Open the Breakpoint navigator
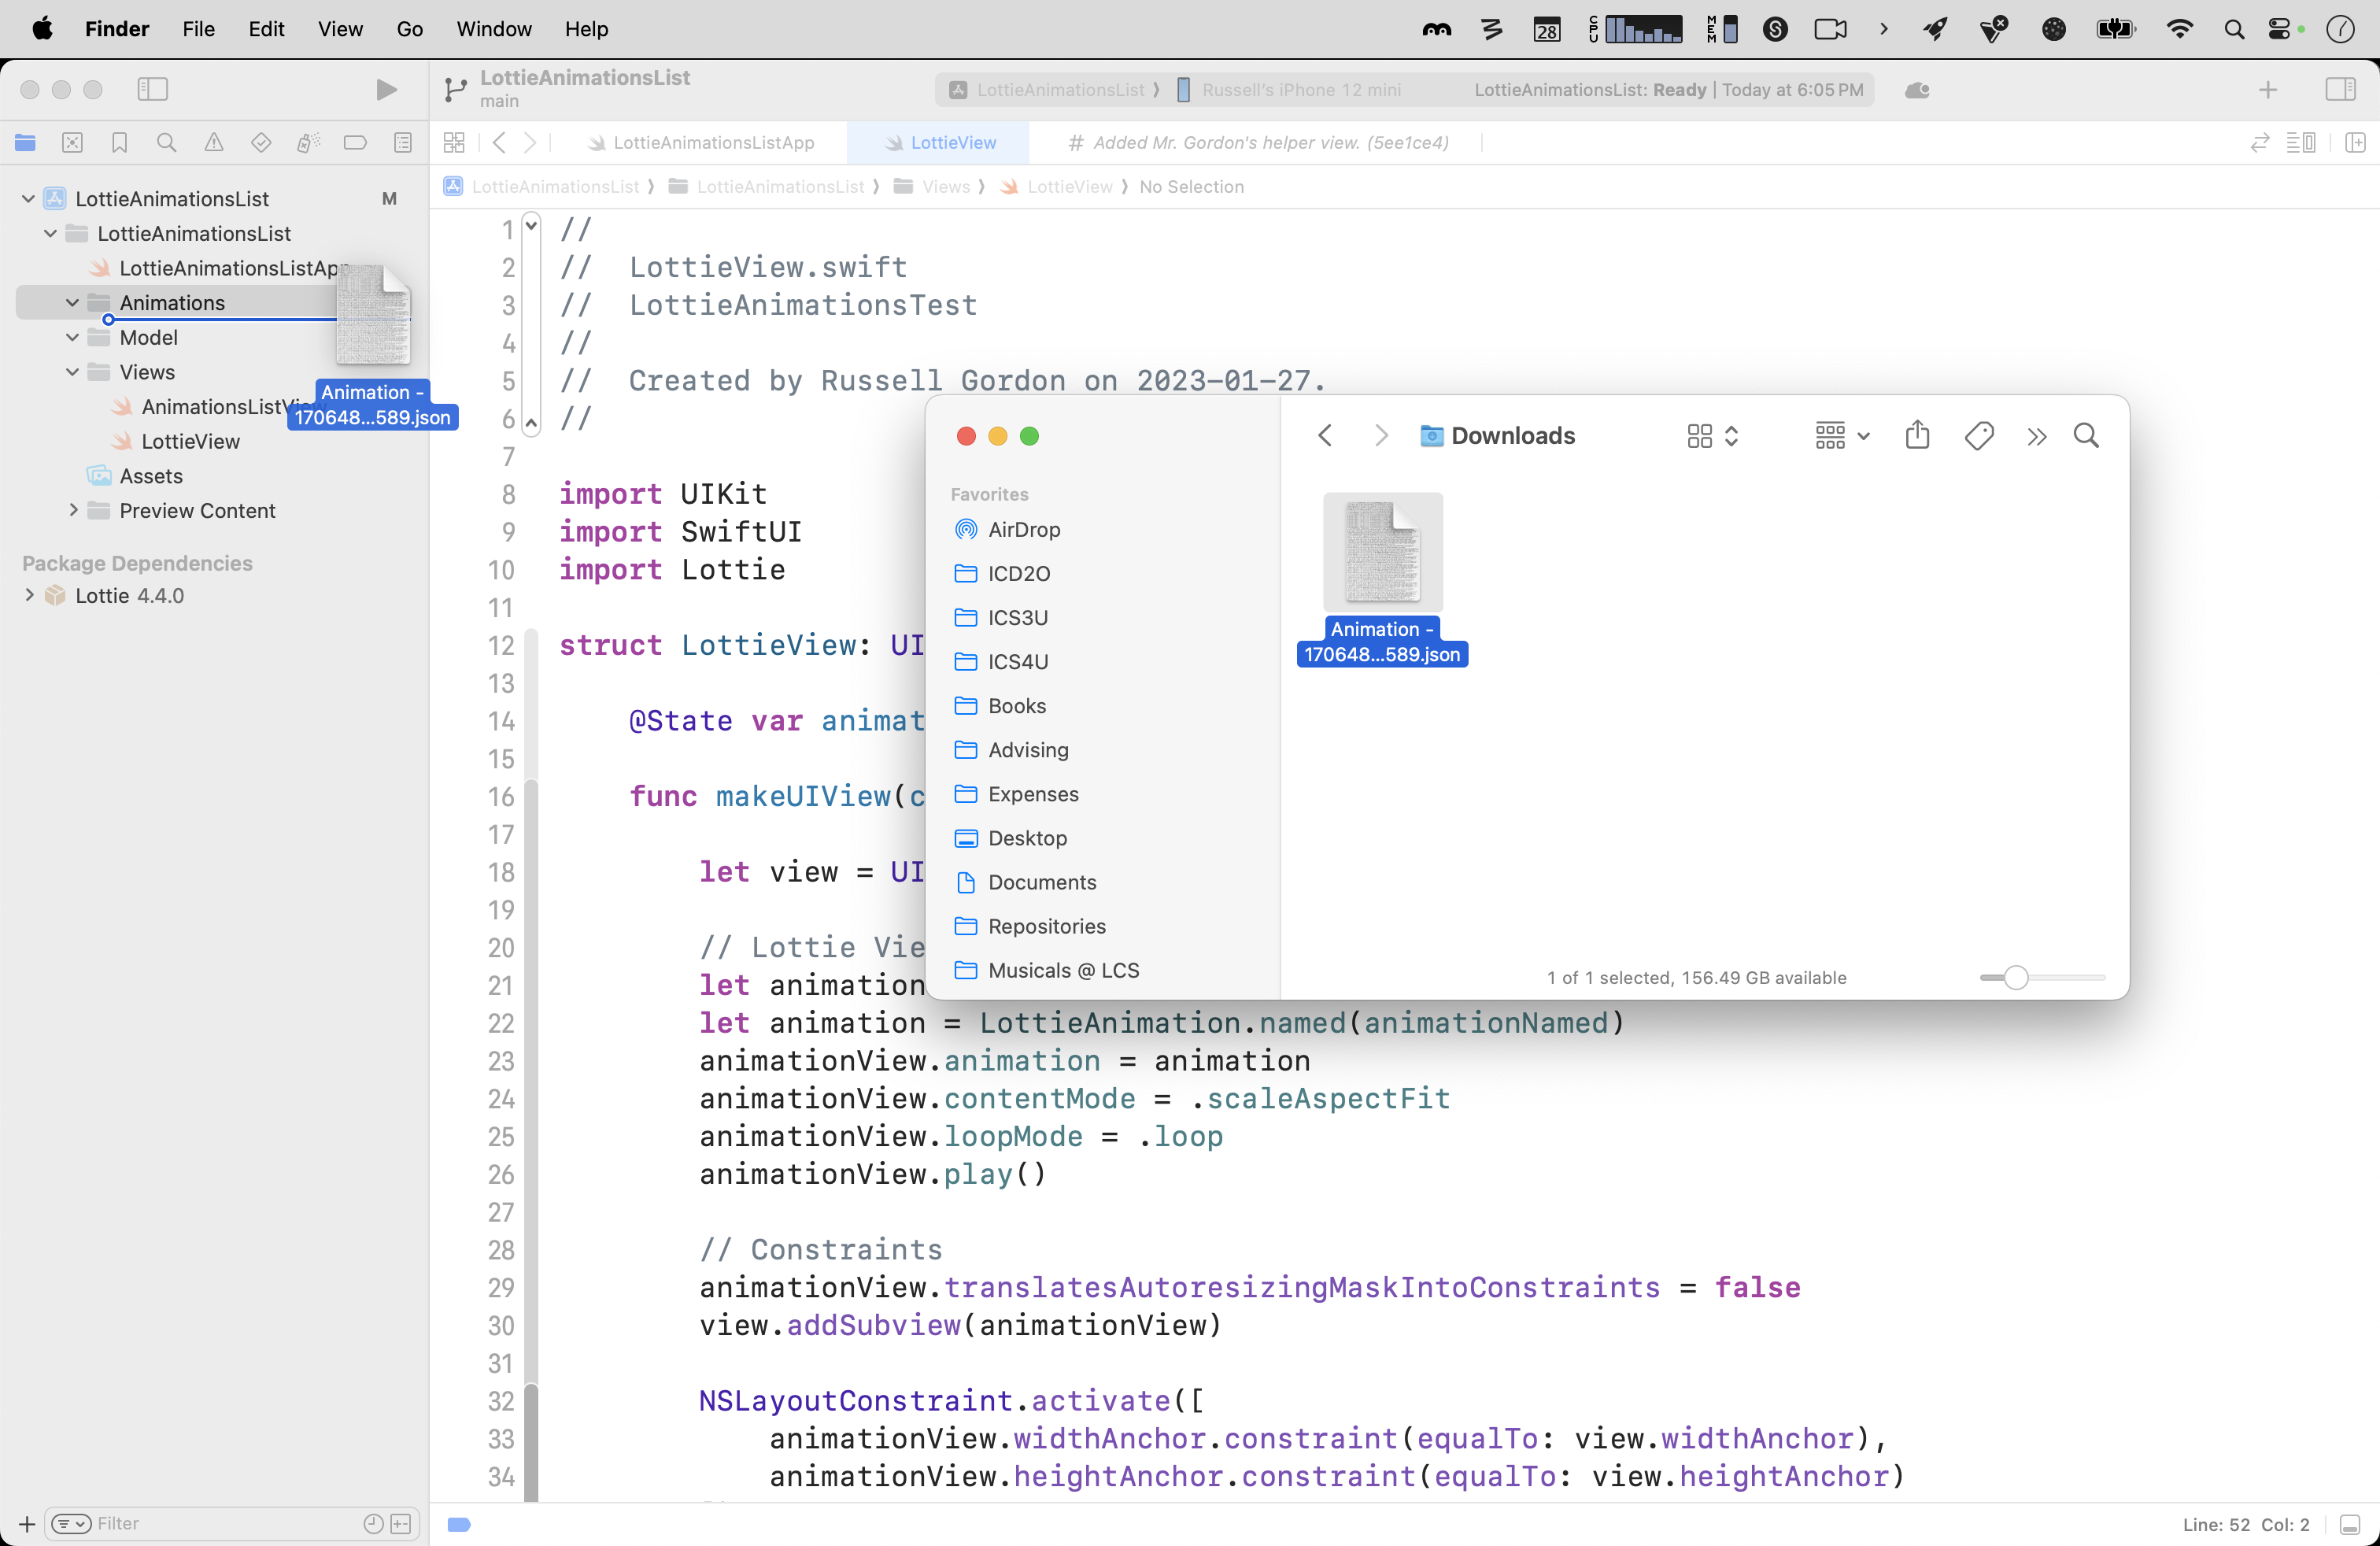The width and height of the screenshot is (2380, 1546). 355,143
